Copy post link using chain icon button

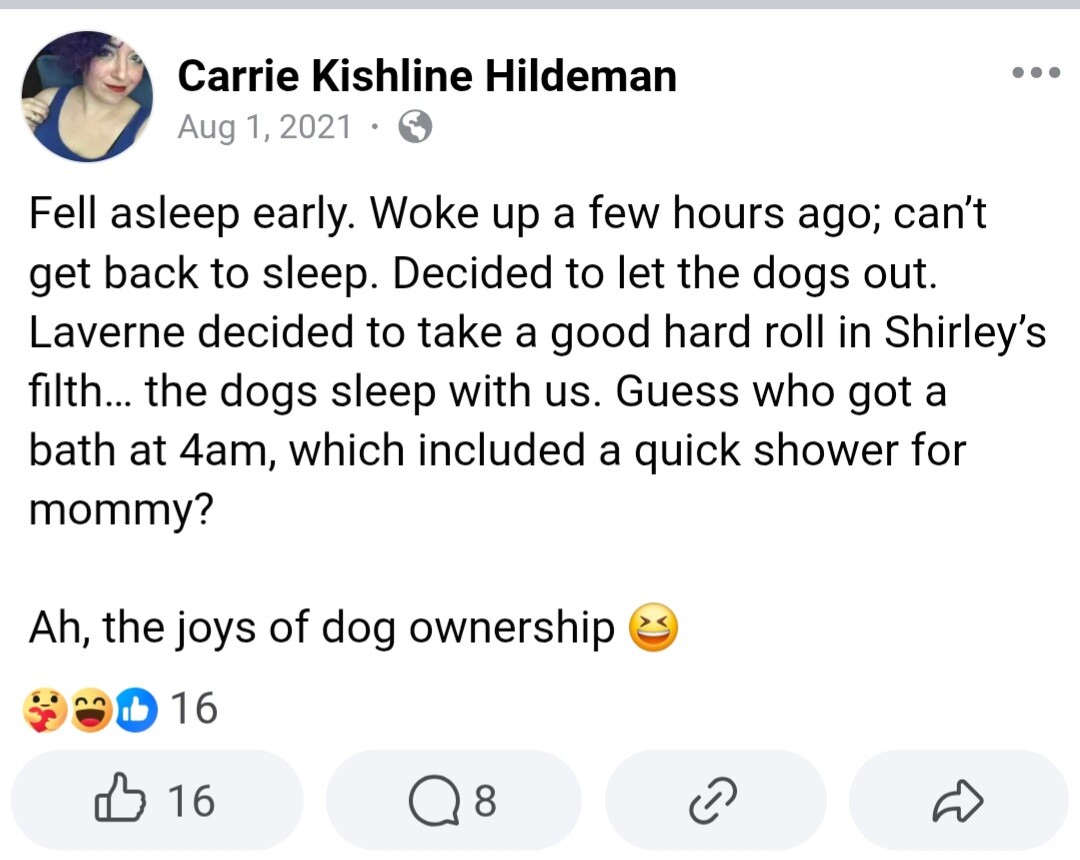click(715, 800)
